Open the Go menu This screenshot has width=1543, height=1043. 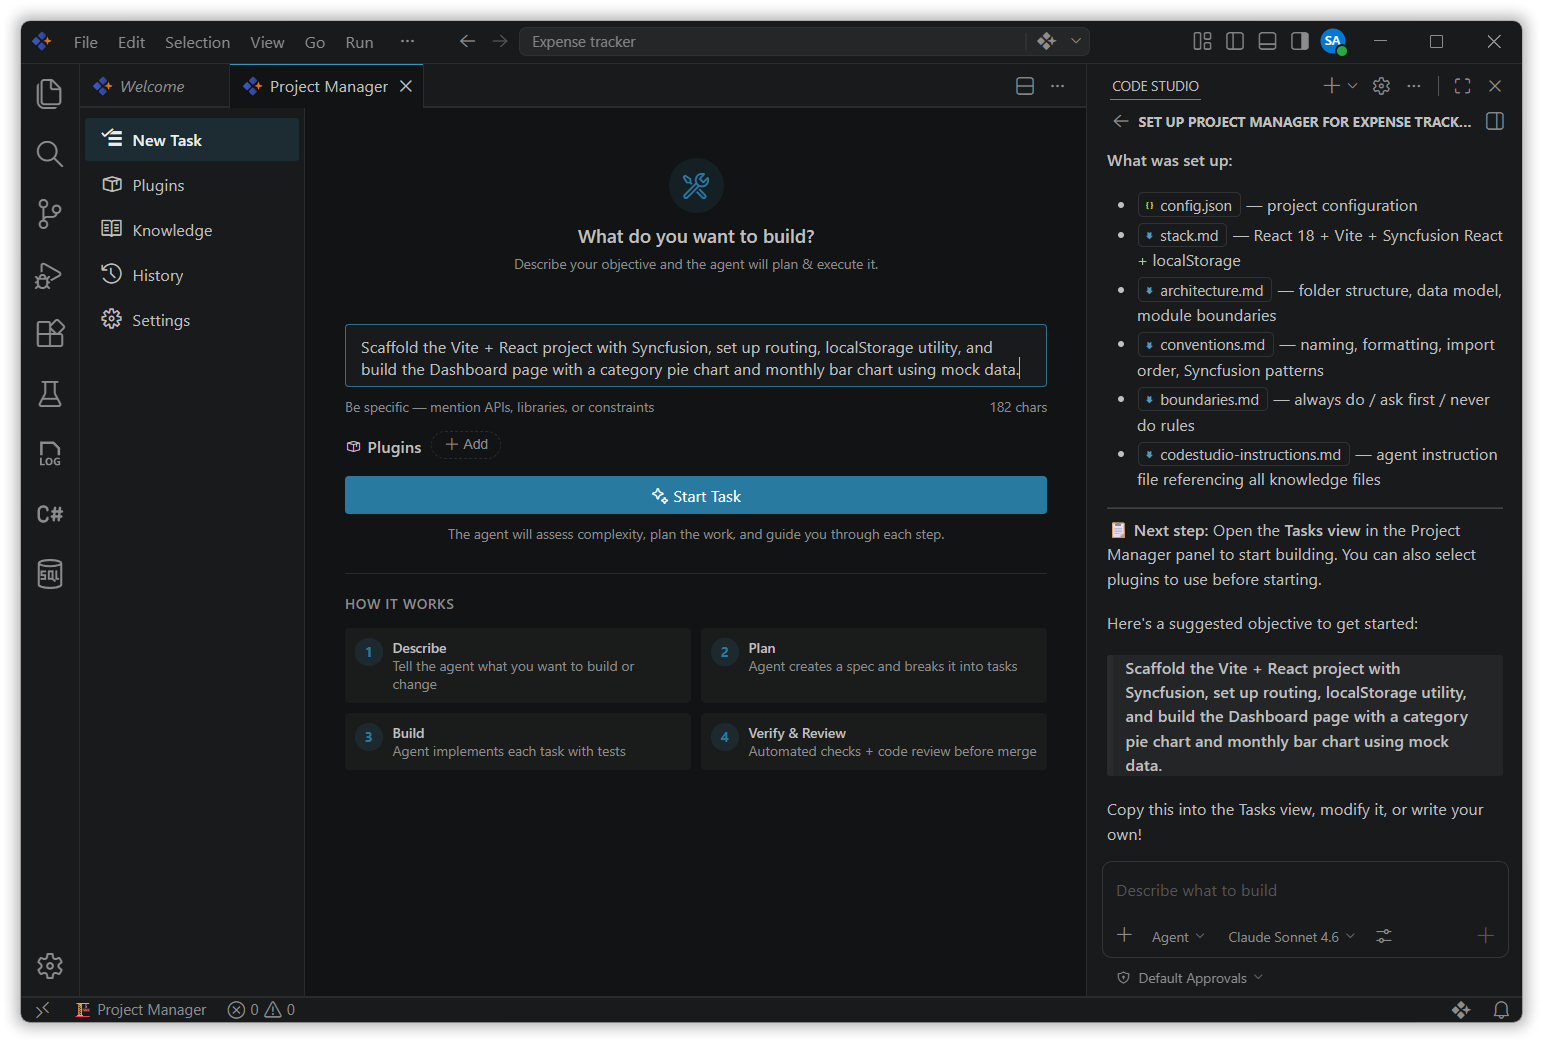tap(315, 42)
